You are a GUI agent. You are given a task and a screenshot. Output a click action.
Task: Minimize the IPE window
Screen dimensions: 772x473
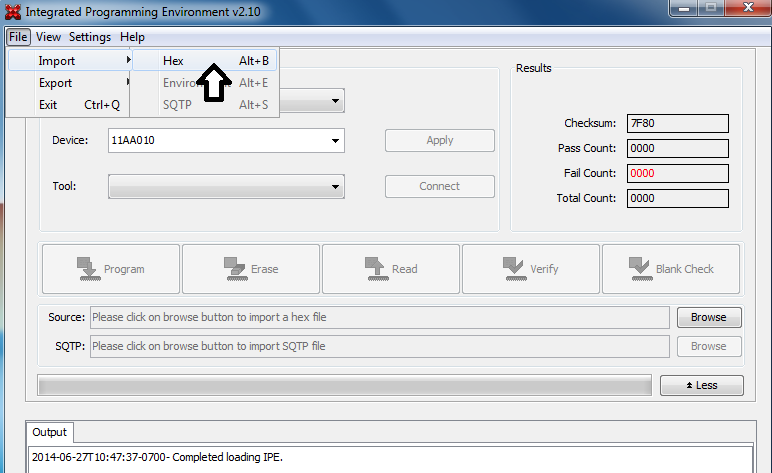(x=683, y=8)
